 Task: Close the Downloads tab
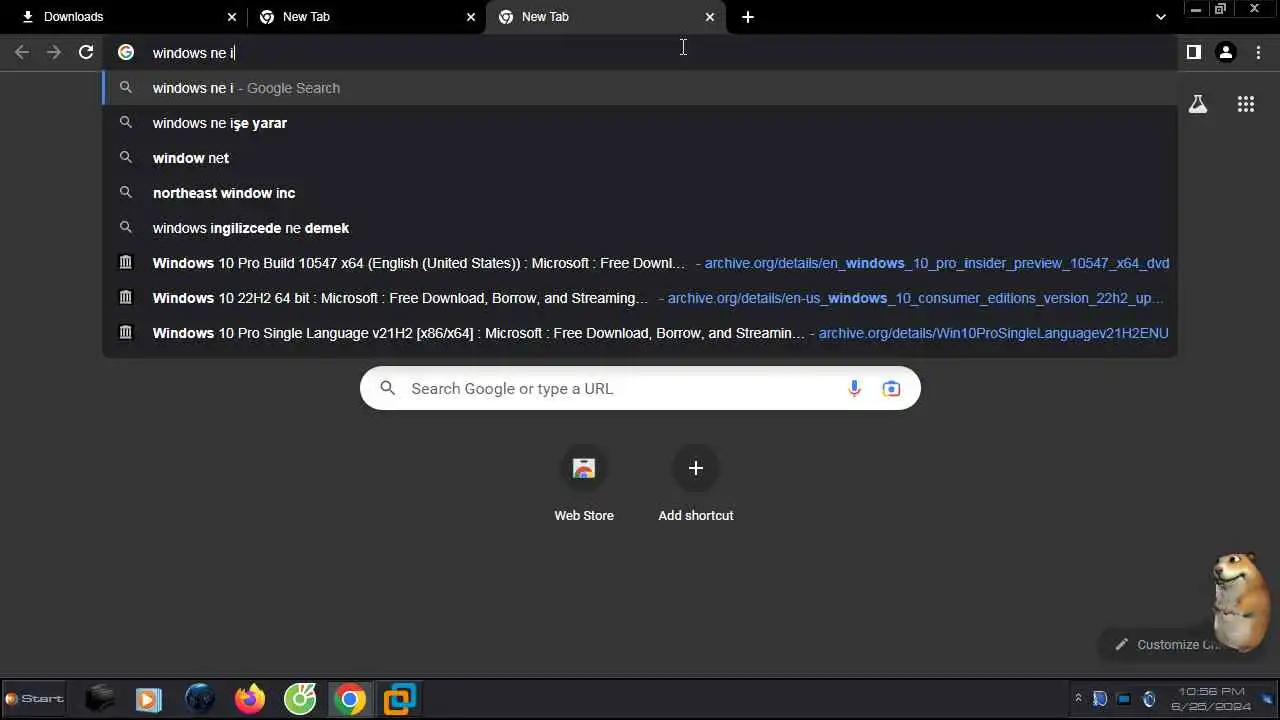(232, 17)
